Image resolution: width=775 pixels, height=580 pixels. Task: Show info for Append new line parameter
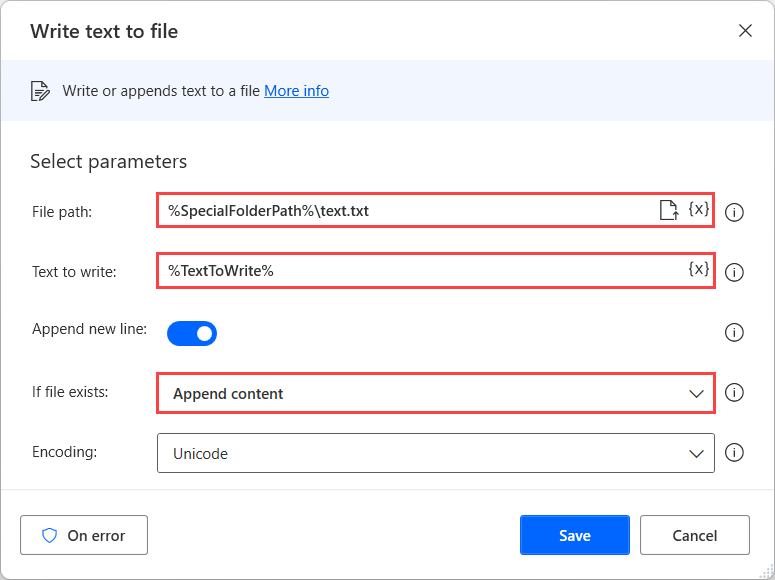pyautogui.click(x=734, y=332)
